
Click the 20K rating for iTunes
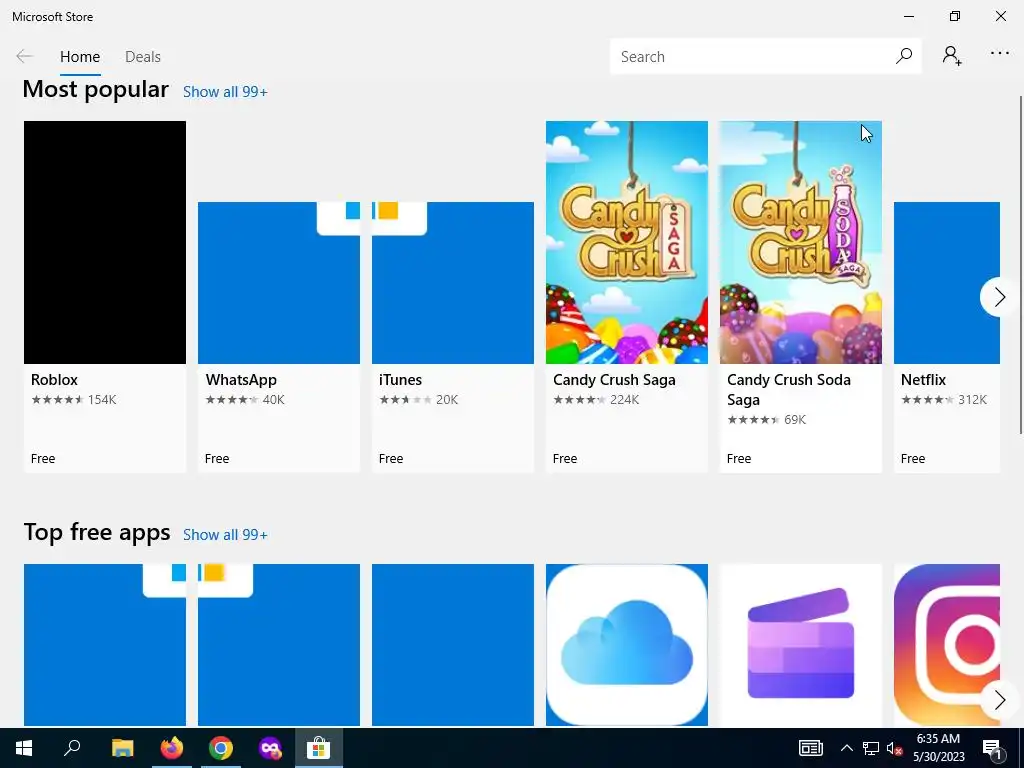447,400
